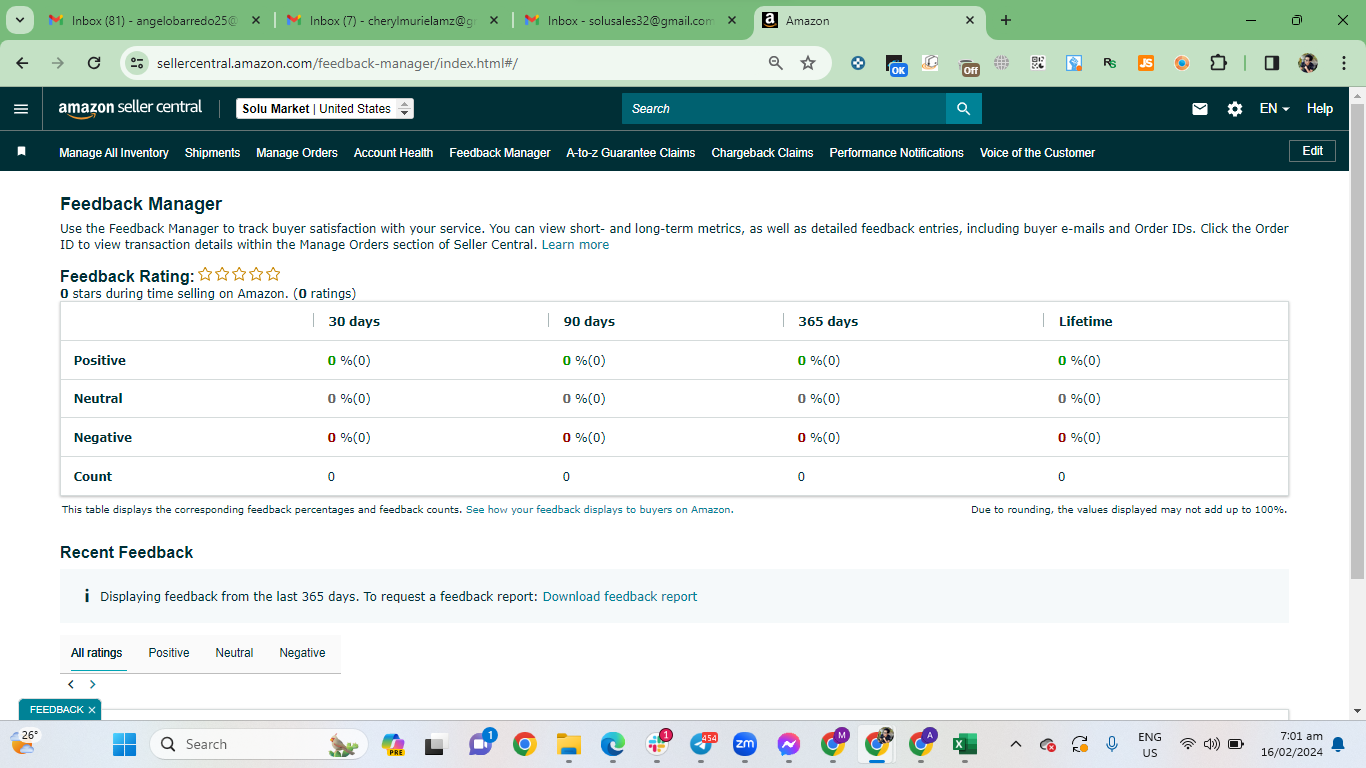Open Slack from the taskbar
This screenshot has height=768, width=1366.
click(658, 744)
